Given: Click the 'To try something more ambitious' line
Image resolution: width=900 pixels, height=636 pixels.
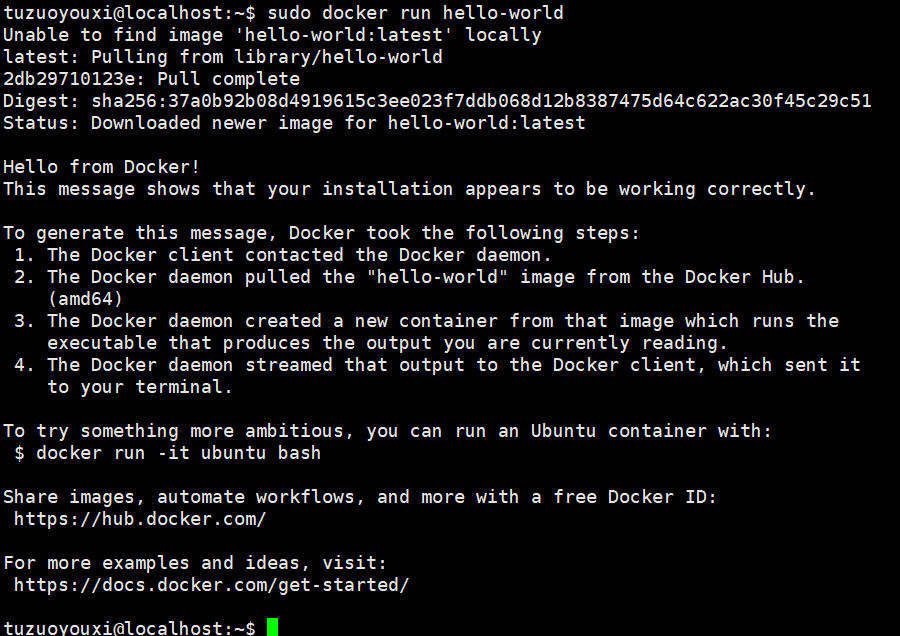Looking at the screenshot, I should point(387,431).
